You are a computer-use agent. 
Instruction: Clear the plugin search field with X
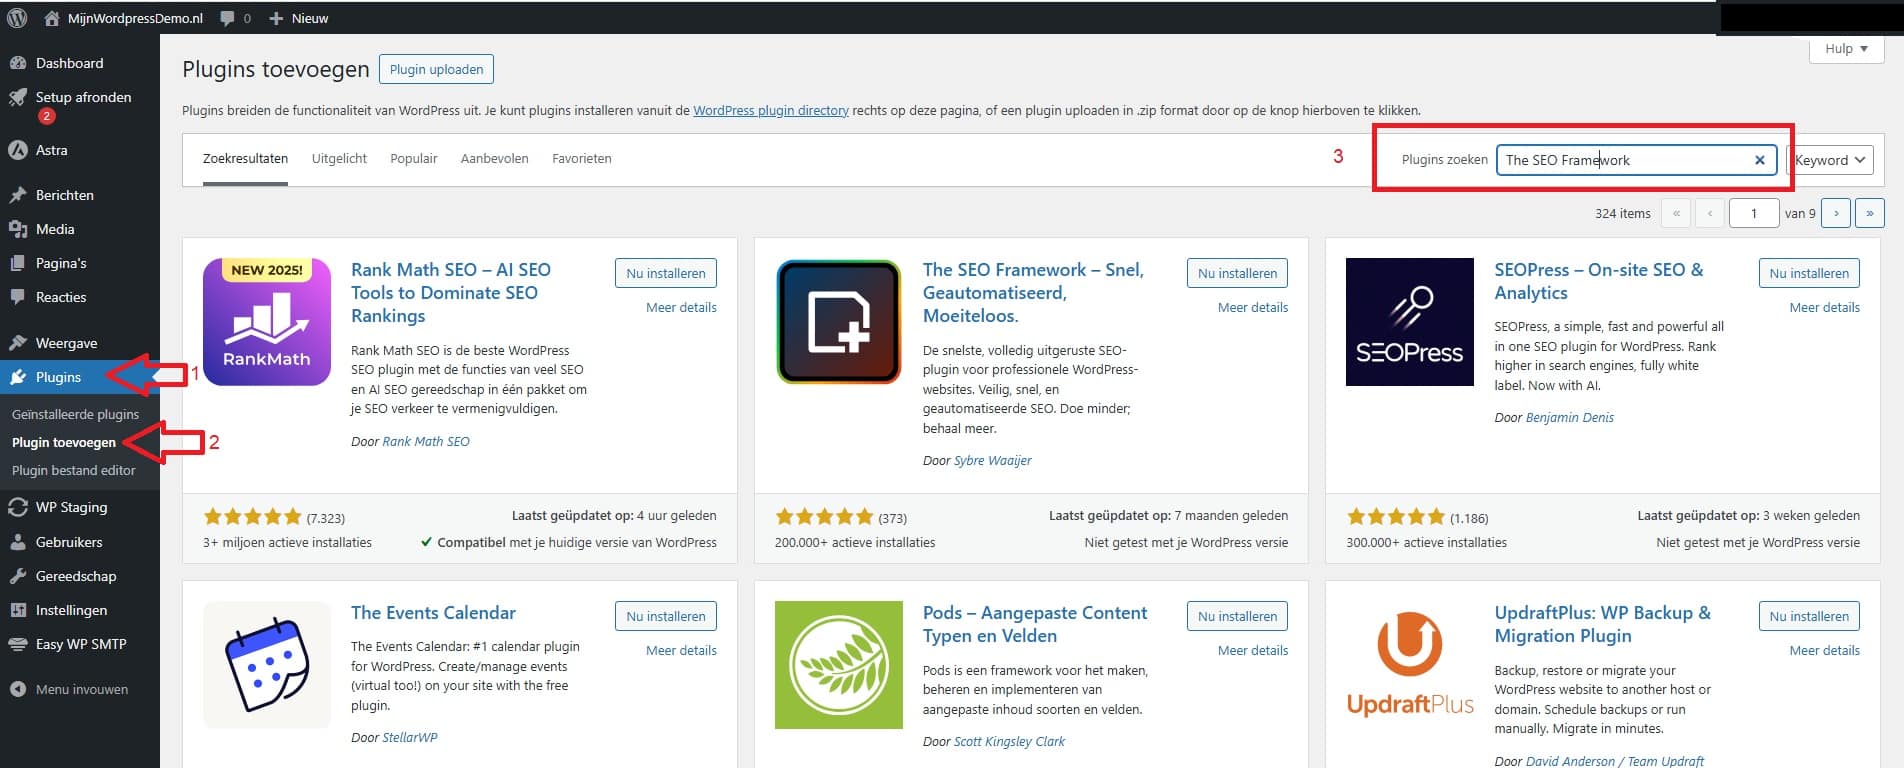(1760, 160)
